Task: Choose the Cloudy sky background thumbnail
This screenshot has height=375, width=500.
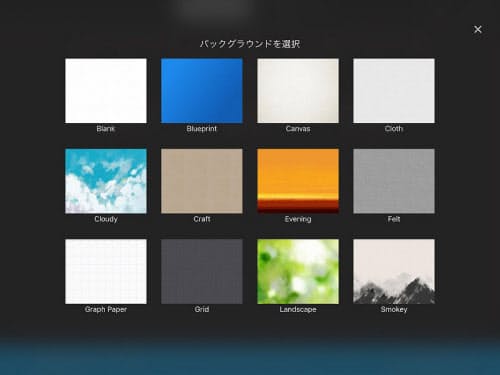Action: click(x=106, y=181)
